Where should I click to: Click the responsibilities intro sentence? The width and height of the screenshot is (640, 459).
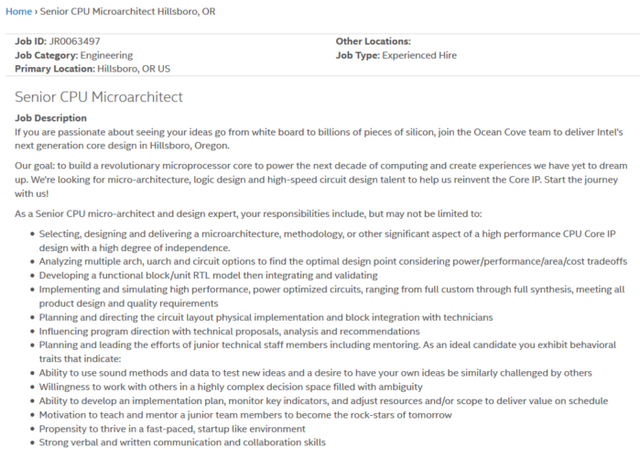click(248, 213)
